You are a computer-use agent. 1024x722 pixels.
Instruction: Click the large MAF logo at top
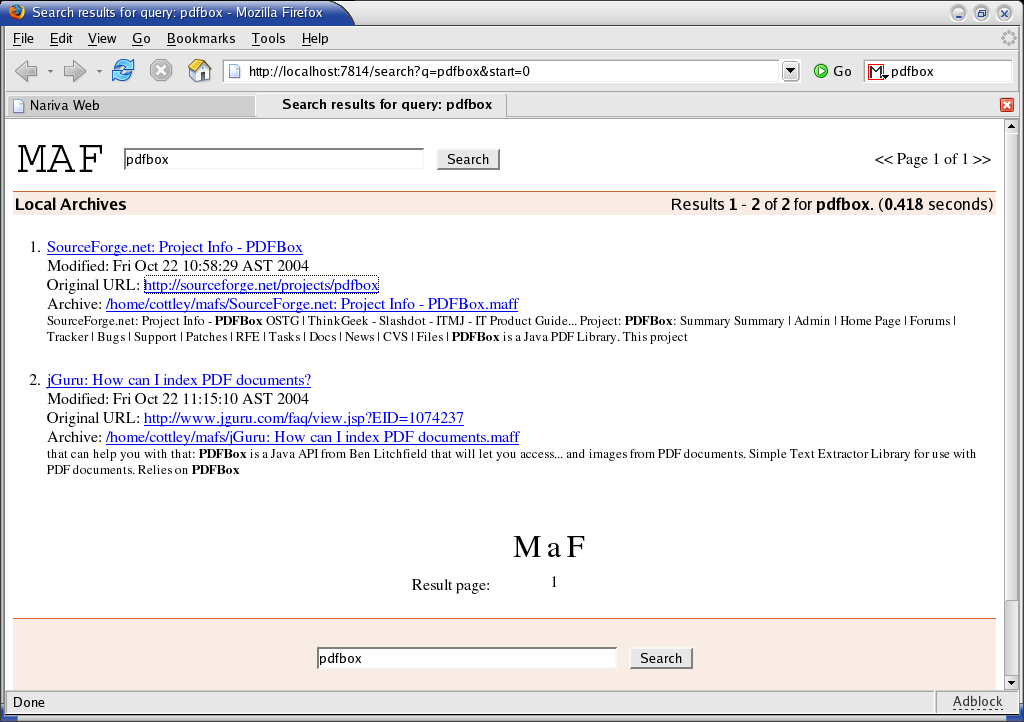click(x=60, y=159)
